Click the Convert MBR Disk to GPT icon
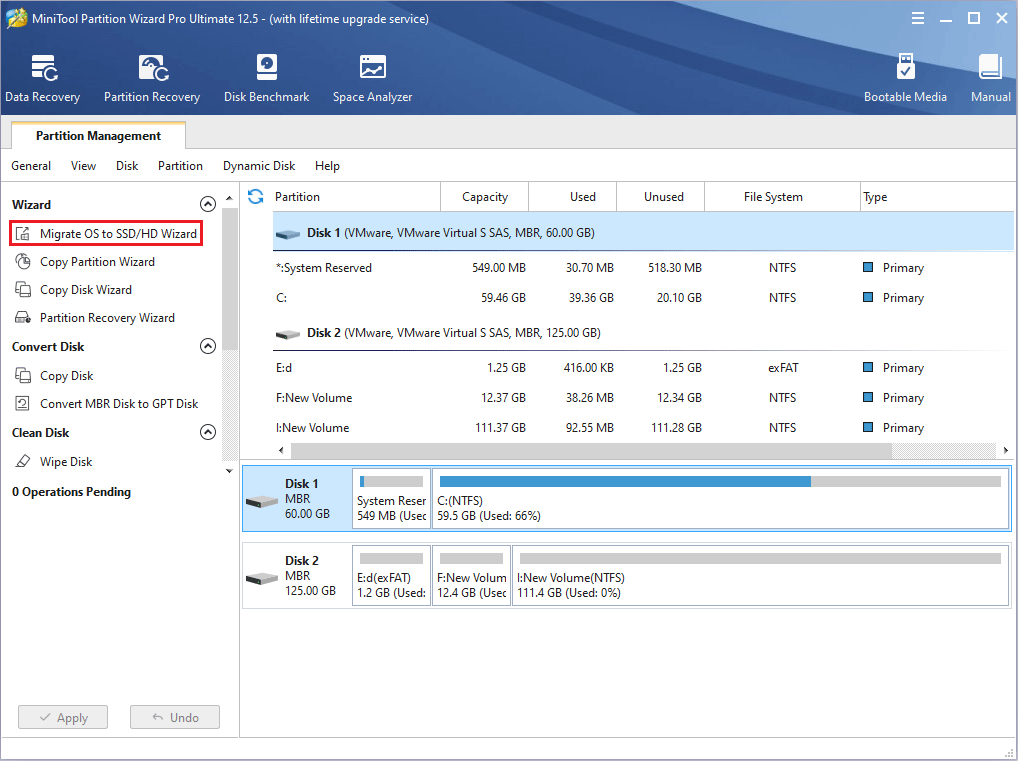The width and height of the screenshot is (1018, 761). pos(23,403)
